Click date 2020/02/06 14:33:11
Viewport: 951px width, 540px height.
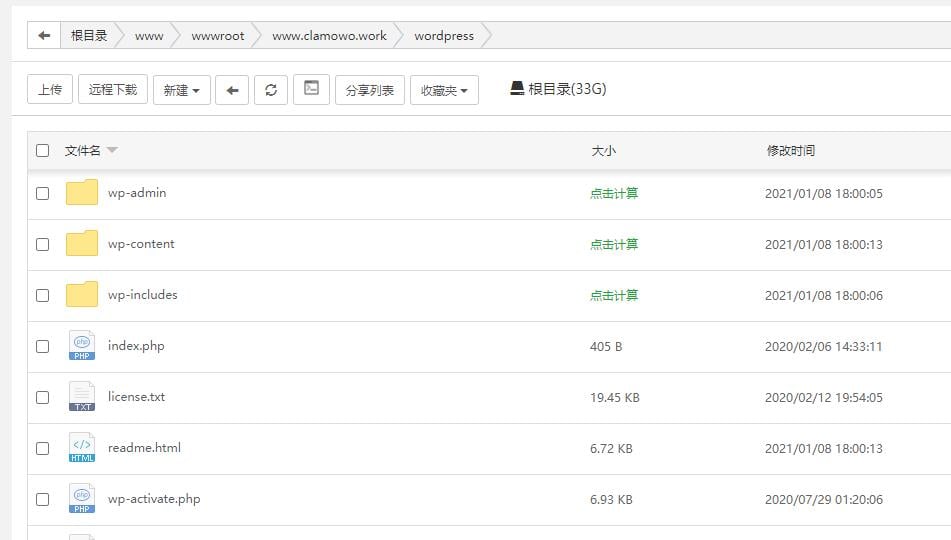tap(824, 346)
